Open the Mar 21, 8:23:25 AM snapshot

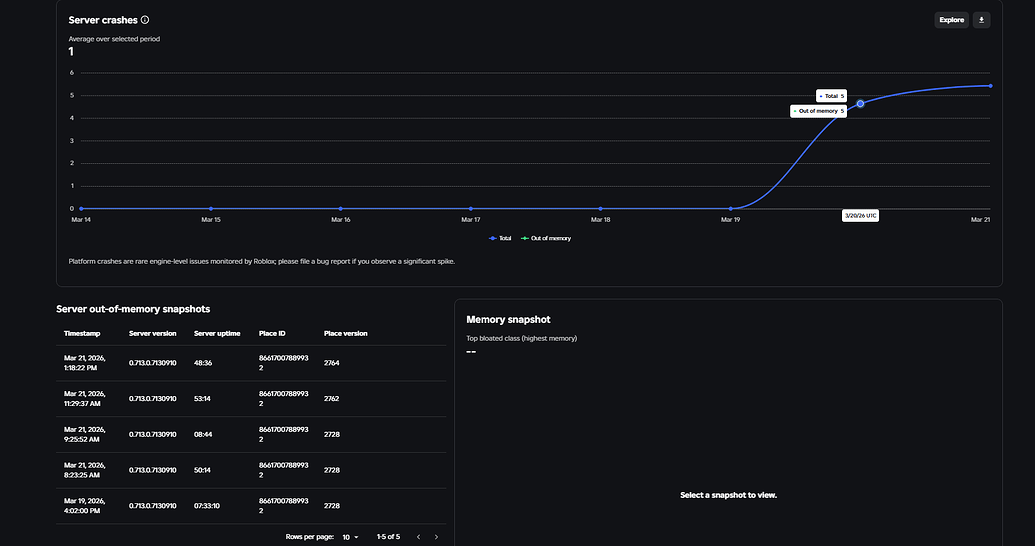[x=251, y=470]
